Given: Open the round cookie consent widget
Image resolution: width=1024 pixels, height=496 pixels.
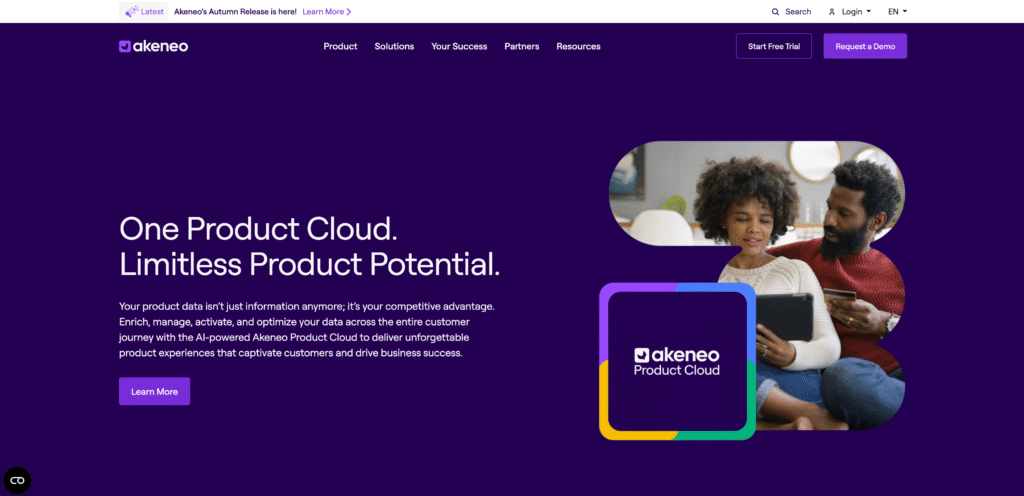Looking at the screenshot, I should 17,480.
